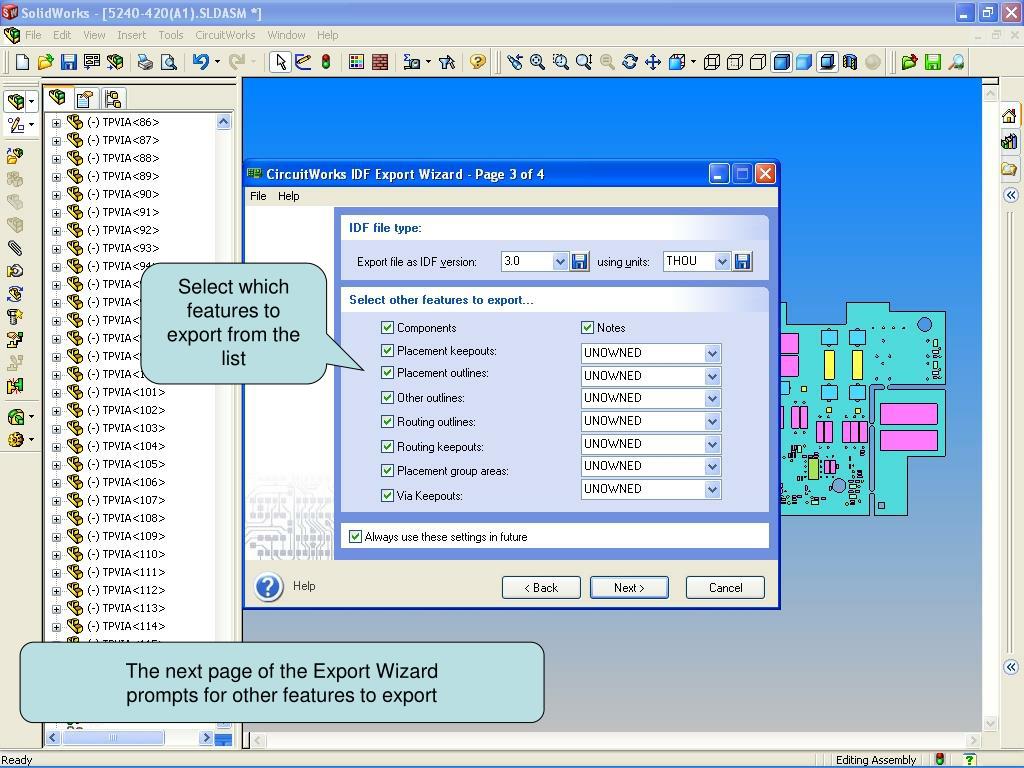The image size is (1024, 768).
Task: Save units default disk icon
Action: click(743, 262)
